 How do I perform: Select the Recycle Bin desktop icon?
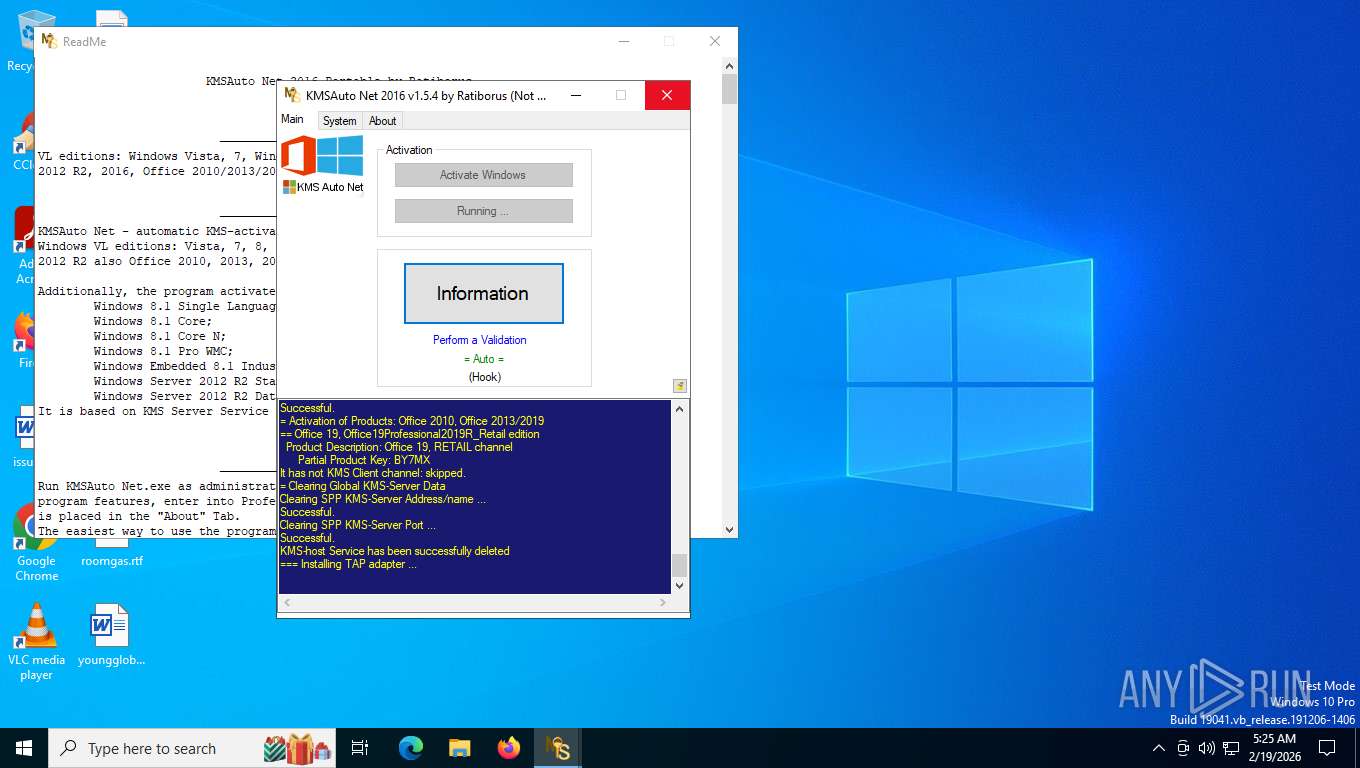coord(20,40)
